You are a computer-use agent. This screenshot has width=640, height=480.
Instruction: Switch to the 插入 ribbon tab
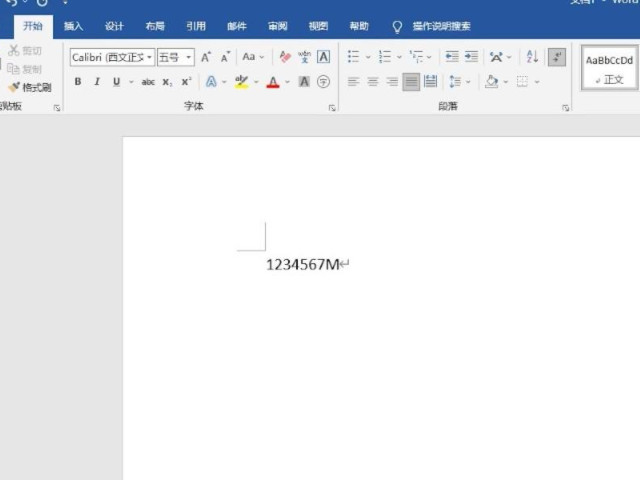(x=73, y=26)
